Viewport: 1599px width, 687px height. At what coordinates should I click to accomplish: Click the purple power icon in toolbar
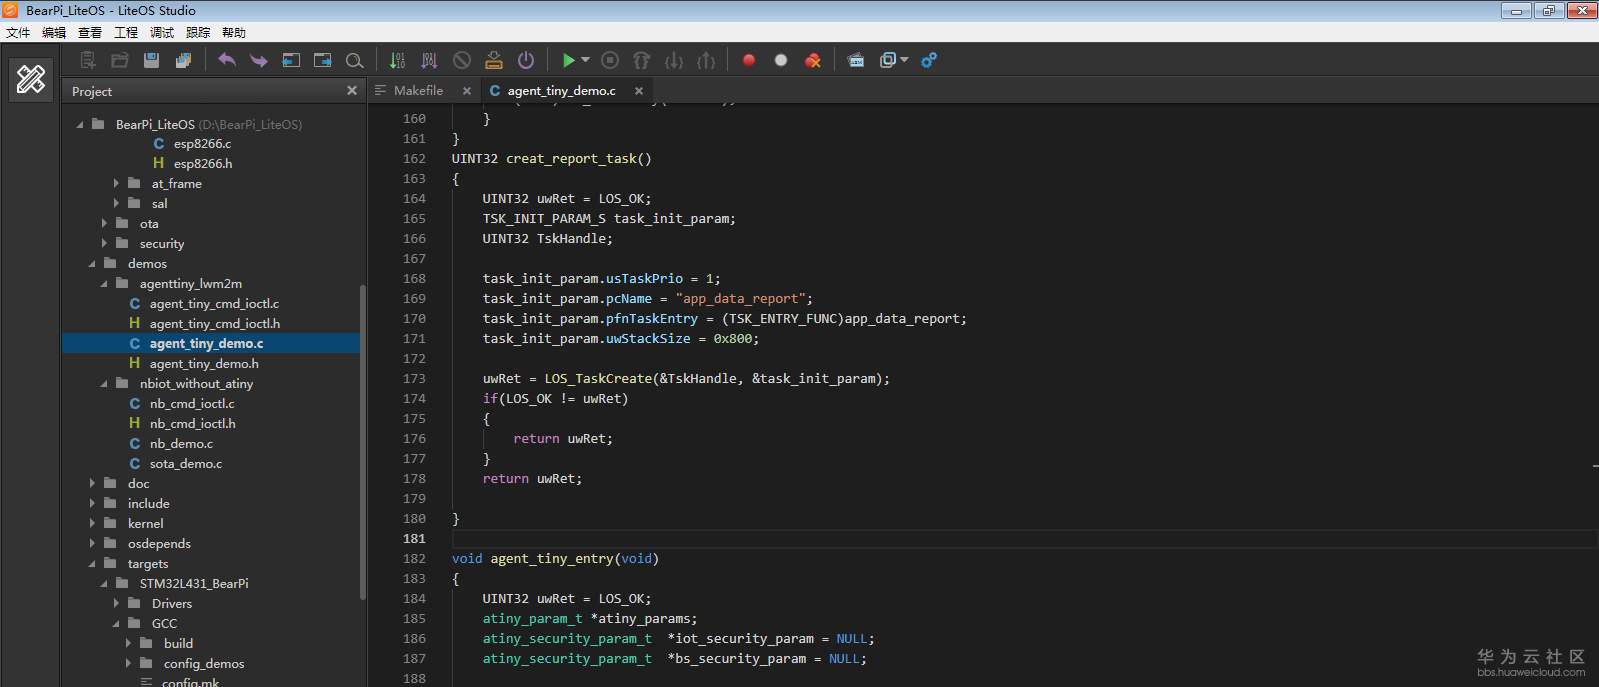(x=526, y=60)
